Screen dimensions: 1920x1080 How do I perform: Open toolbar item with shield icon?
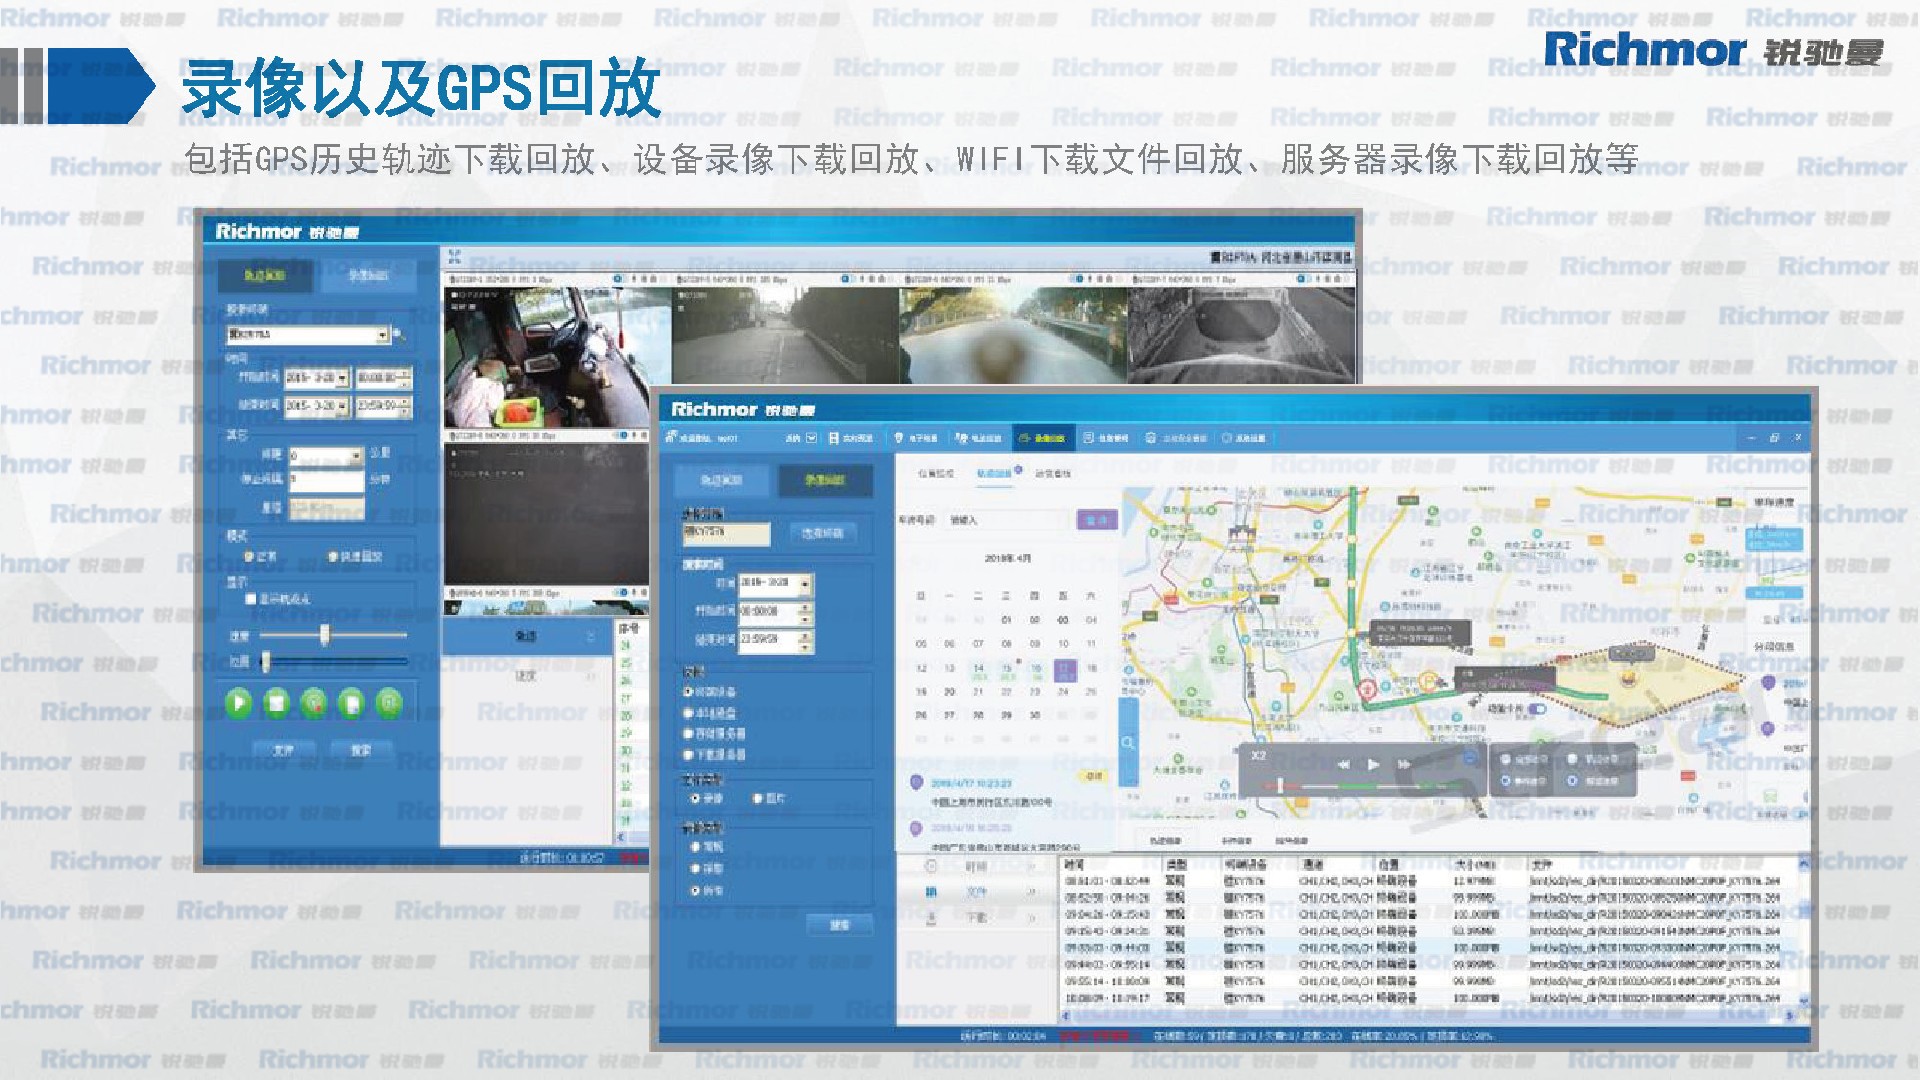[x=1176, y=438]
